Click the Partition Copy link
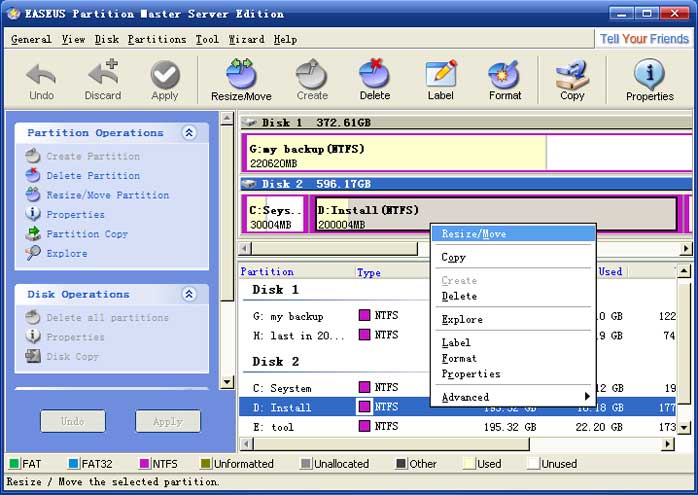The width and height of the screenshot is (698, 495). coord(87,234)
